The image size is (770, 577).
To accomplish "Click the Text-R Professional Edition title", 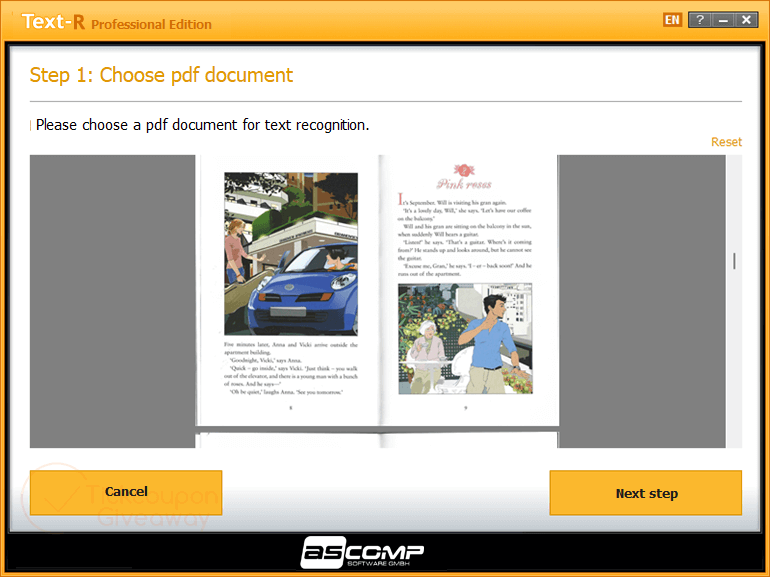I will click(117, 22).
